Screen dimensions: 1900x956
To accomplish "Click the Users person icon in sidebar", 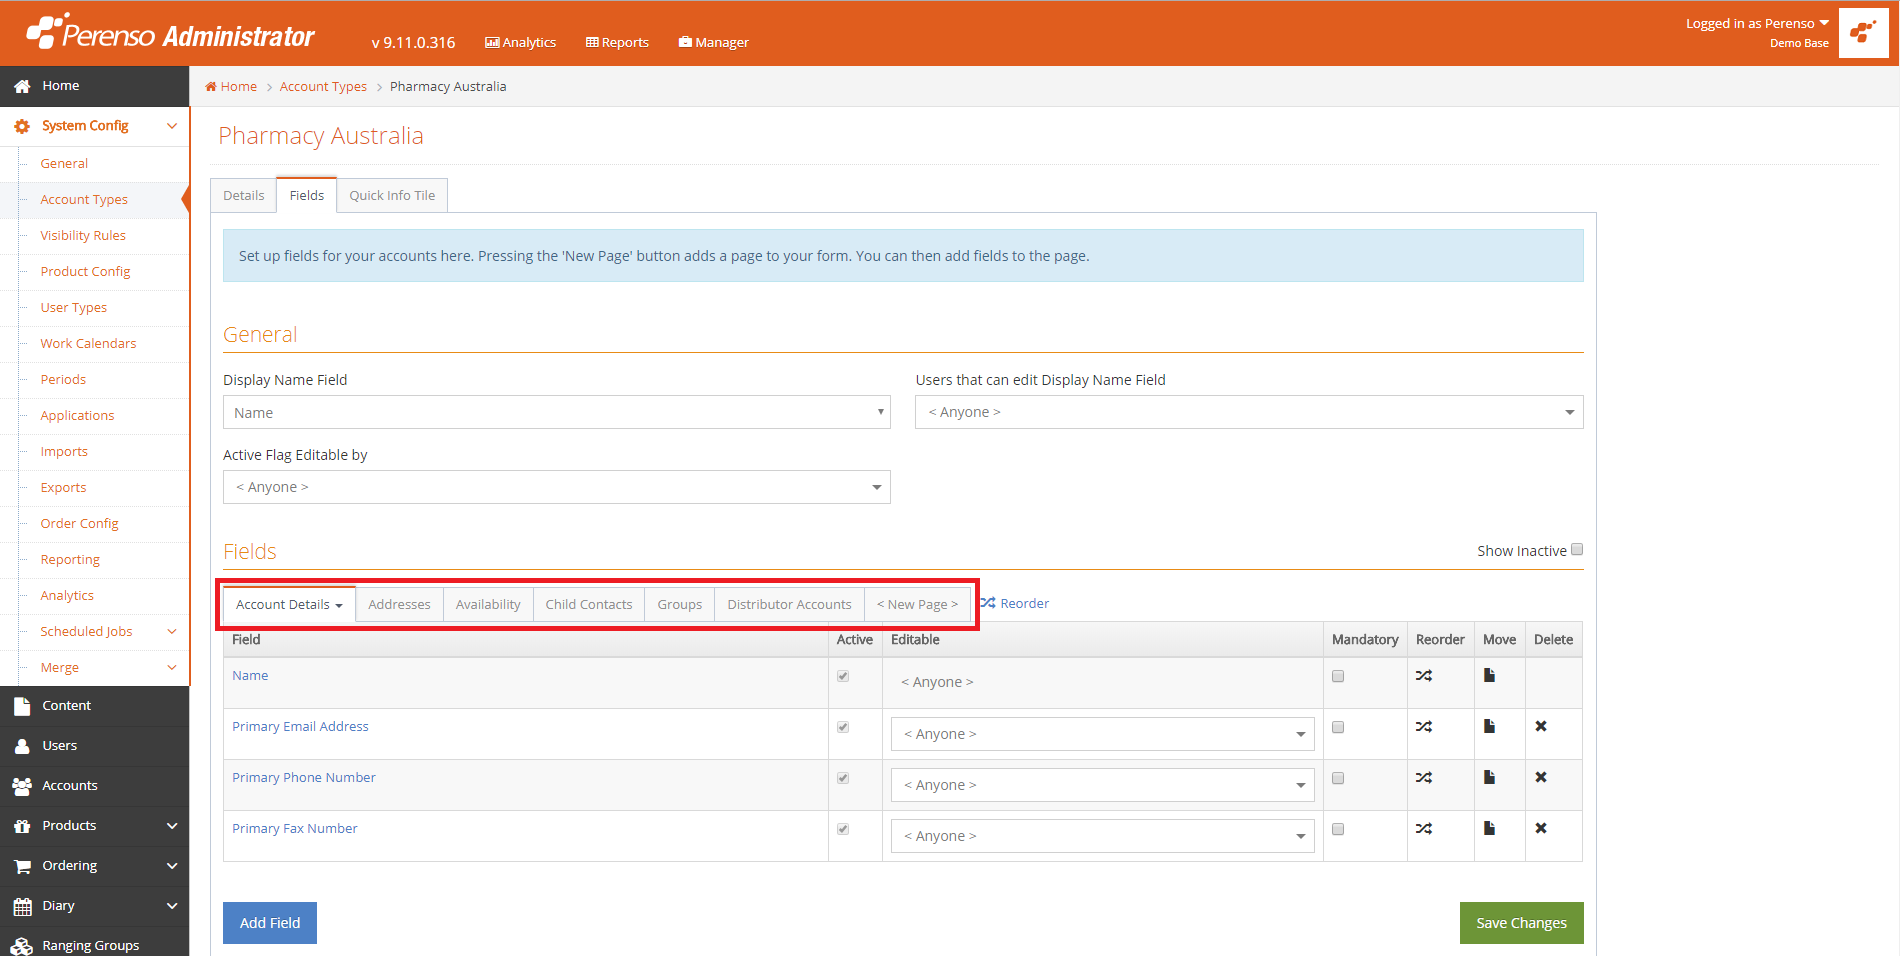I will [22, 746].
